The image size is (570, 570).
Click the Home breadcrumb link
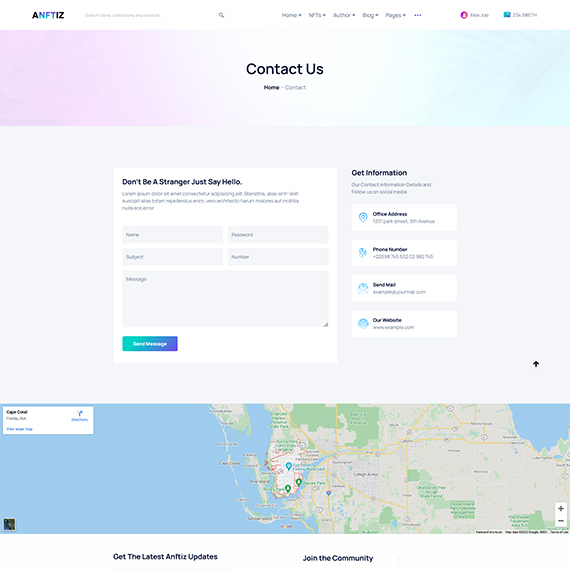coord(271,87)
